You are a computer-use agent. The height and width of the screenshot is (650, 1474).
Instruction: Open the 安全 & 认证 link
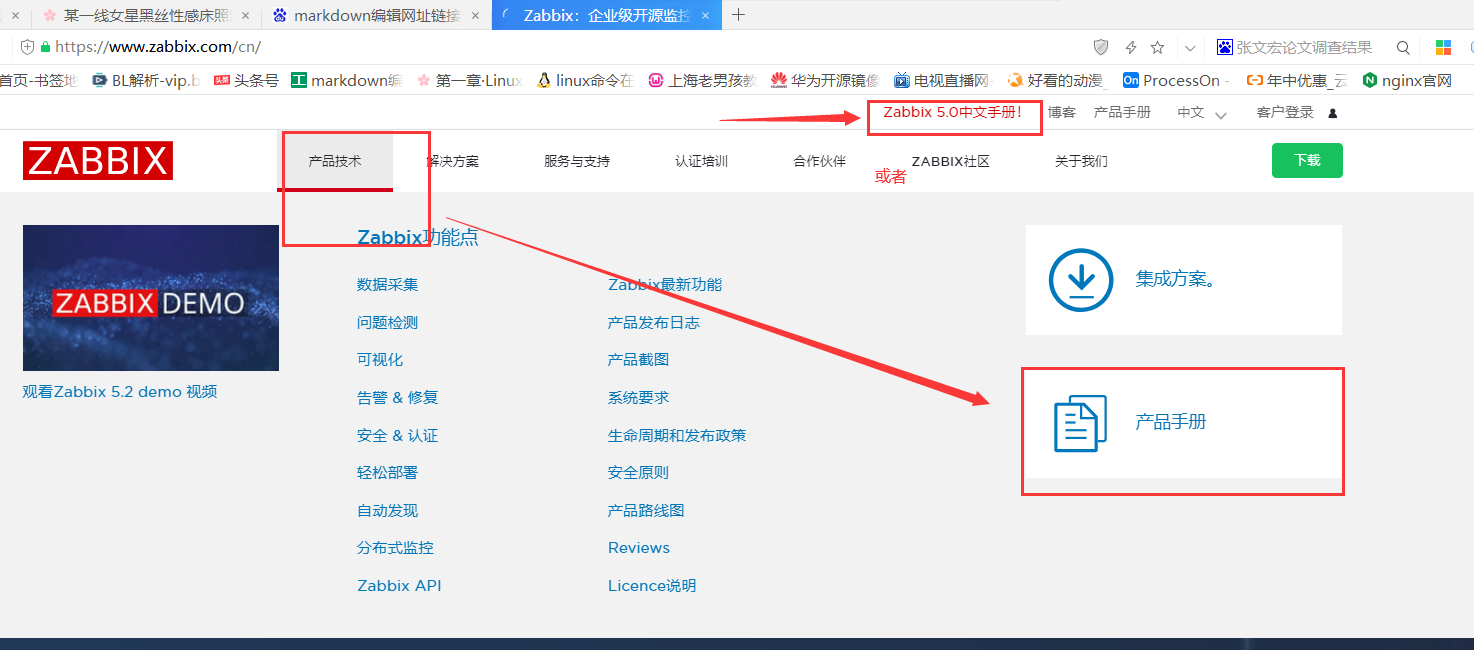point(398,435)
